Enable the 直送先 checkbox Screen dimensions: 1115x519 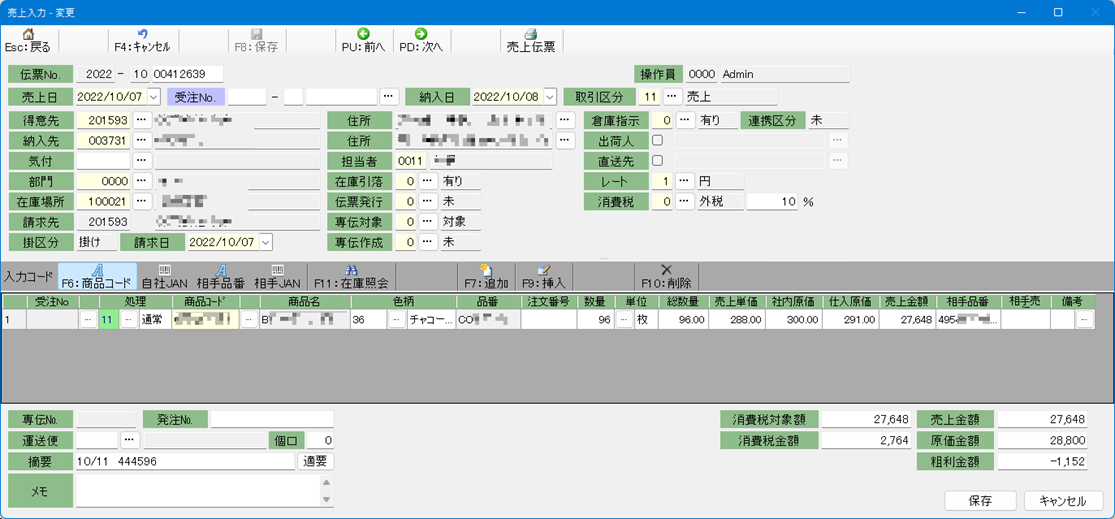tap(657, 160)
